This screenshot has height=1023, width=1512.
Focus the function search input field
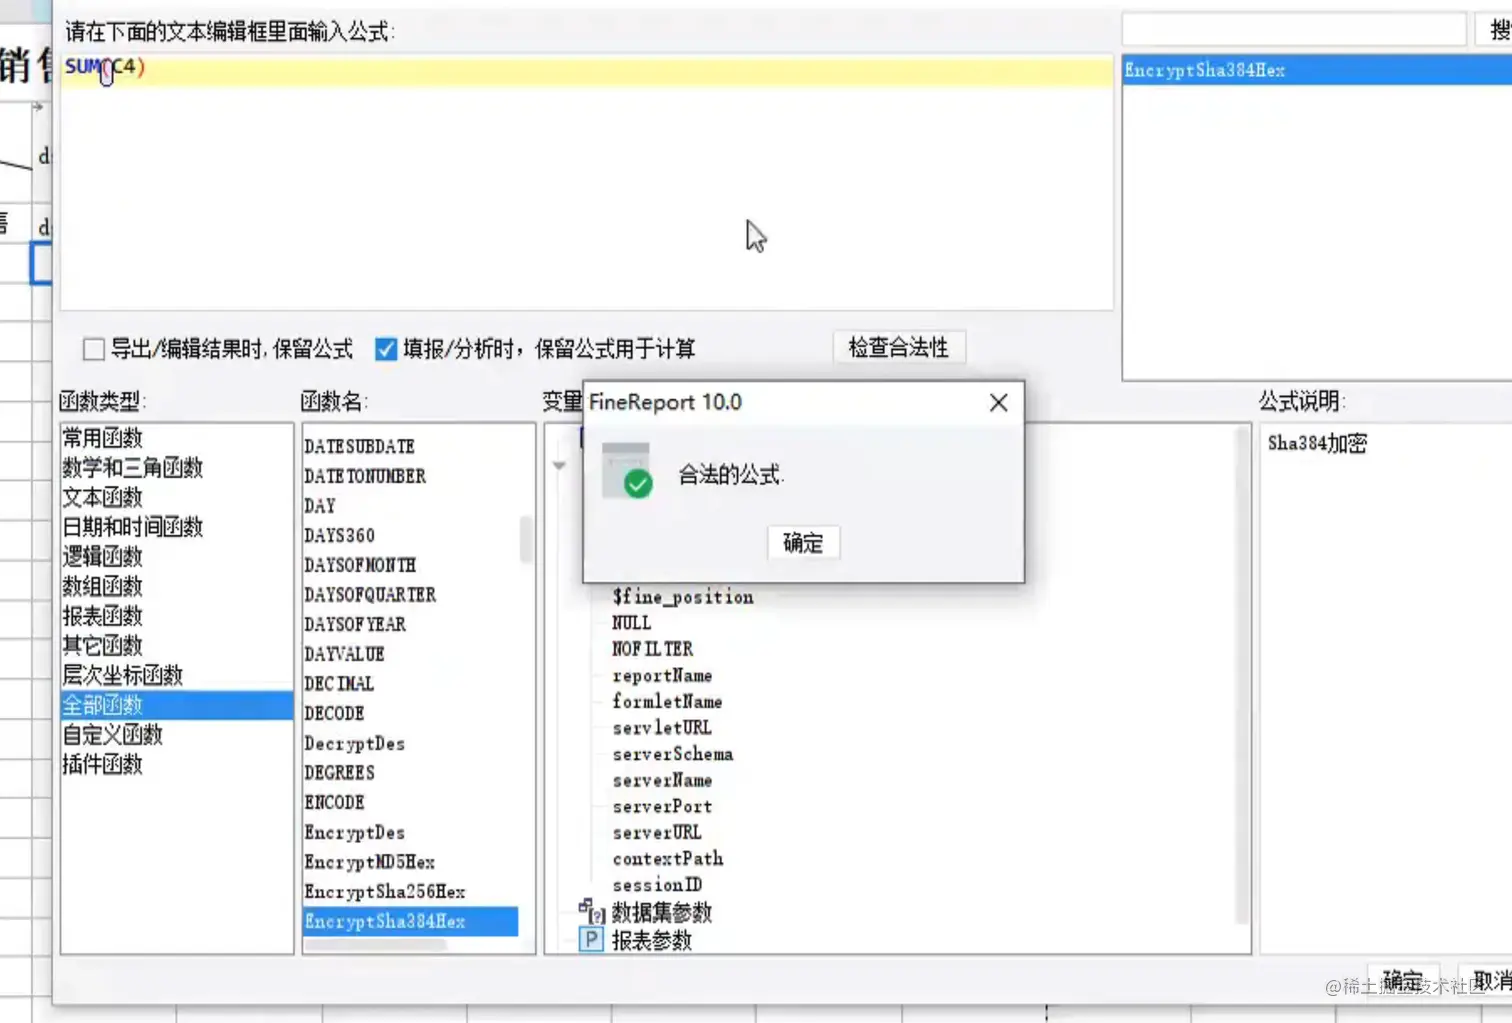[1294, 30]
